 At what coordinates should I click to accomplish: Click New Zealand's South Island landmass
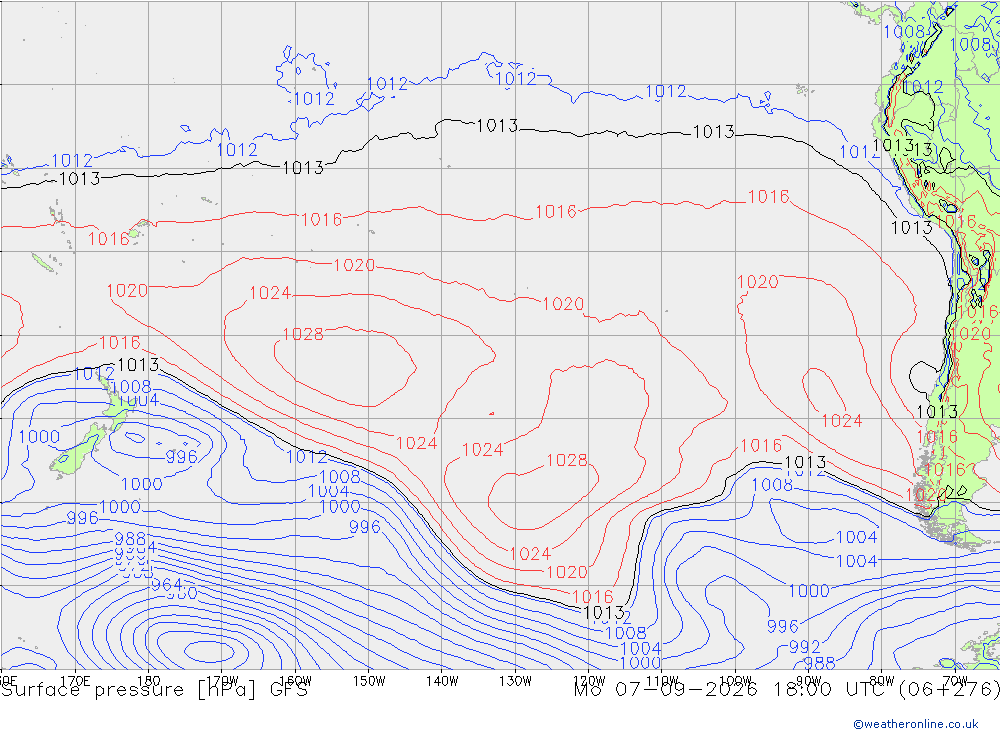click(x=77, y=452)
